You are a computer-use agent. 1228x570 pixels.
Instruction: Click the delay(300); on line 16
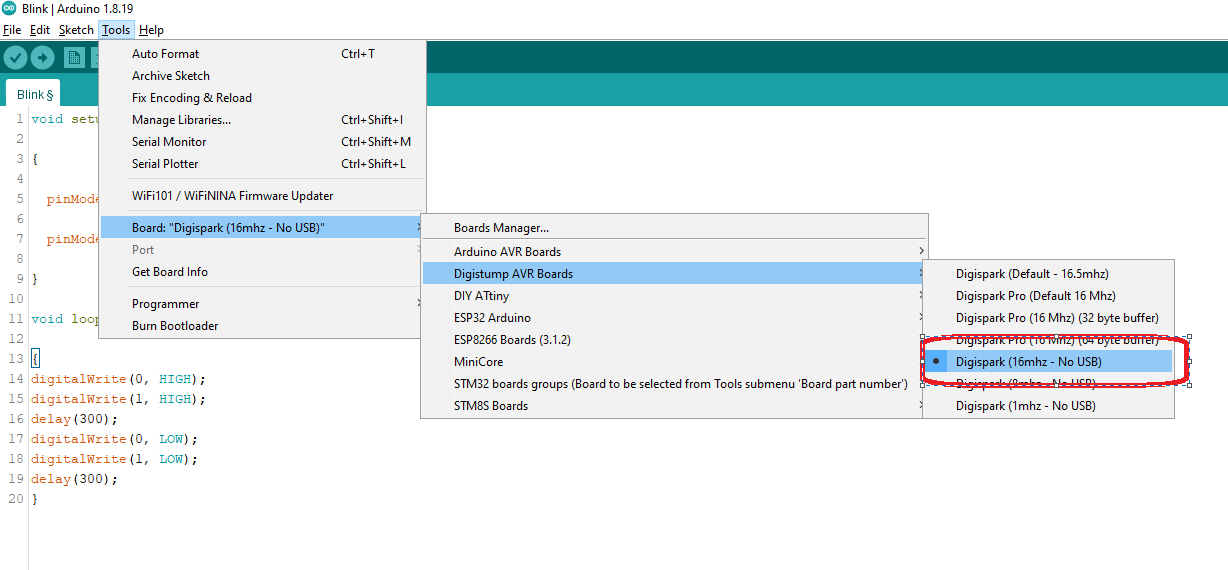pos(74,419)
